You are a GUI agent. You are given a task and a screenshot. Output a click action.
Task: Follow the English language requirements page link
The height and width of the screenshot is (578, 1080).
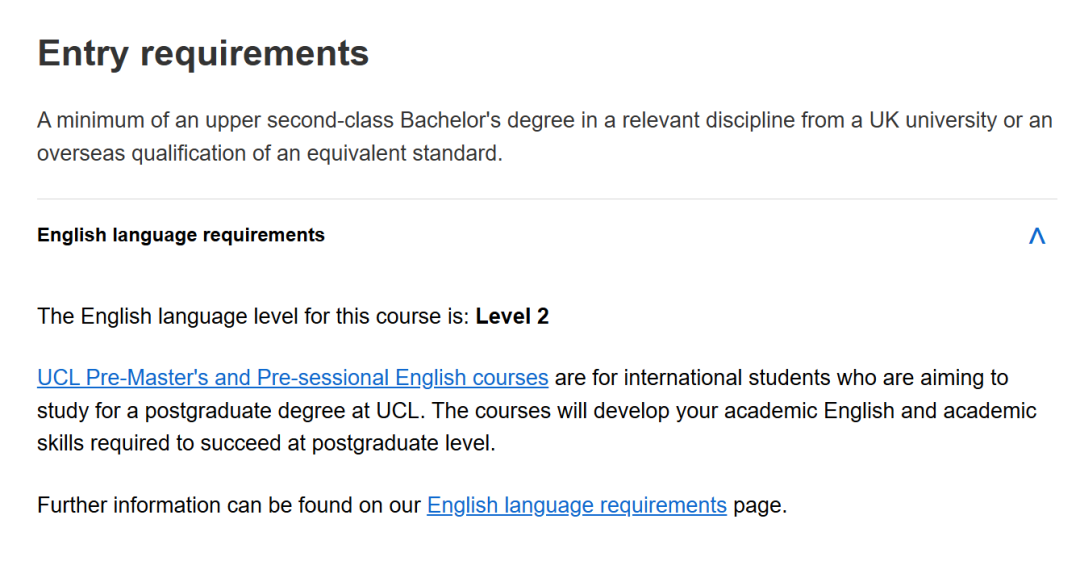pos(576,506)
